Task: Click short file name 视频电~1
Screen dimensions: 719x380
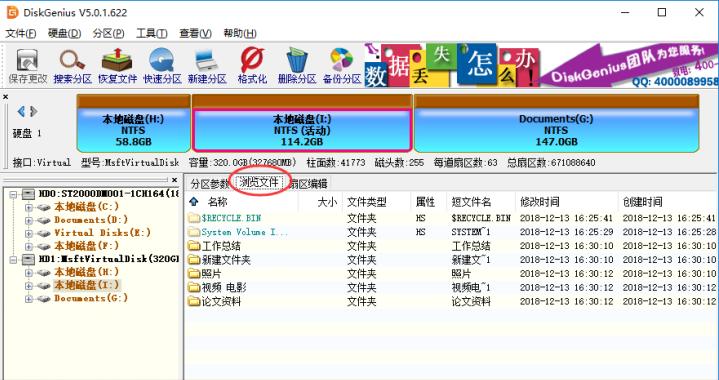Action: click(x=470, y=288)
